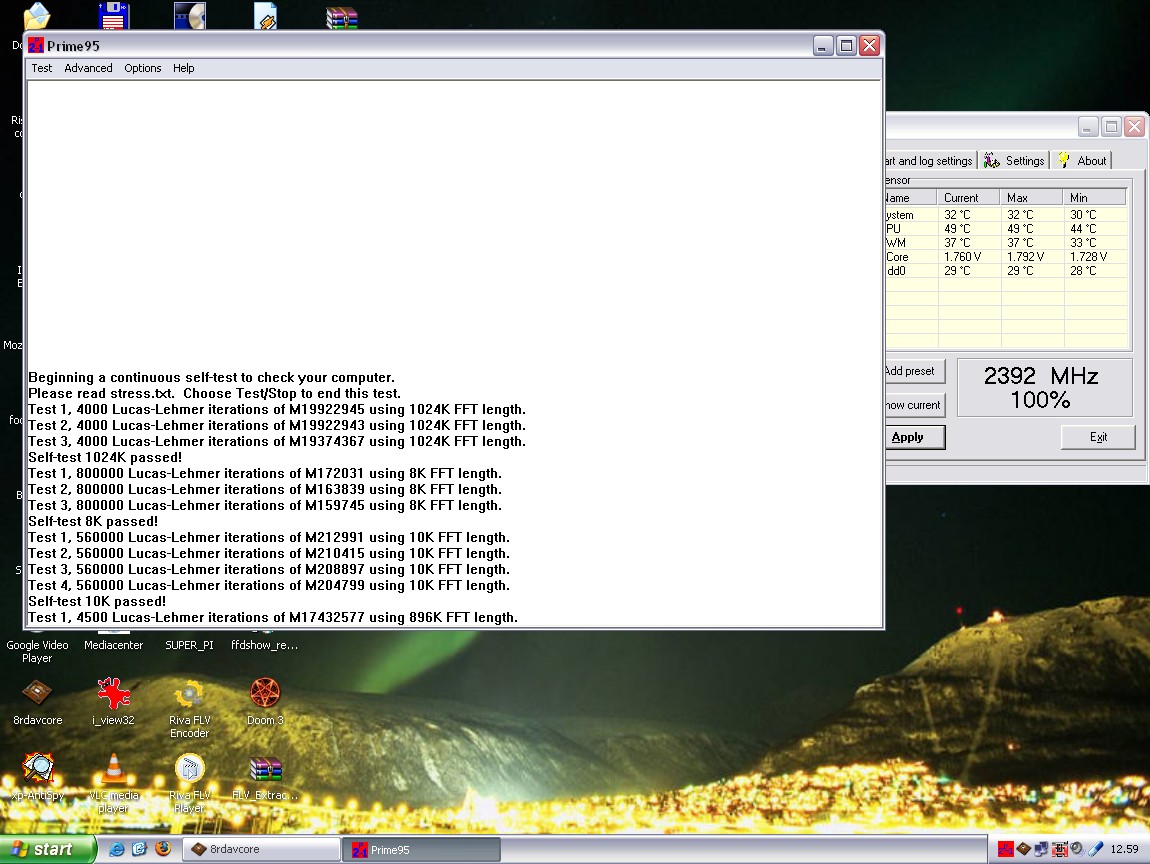Click the 8rdavcore brown chip tray icon
The width and height of the screenshot is (1150, 864).
tap(1024, 849)
